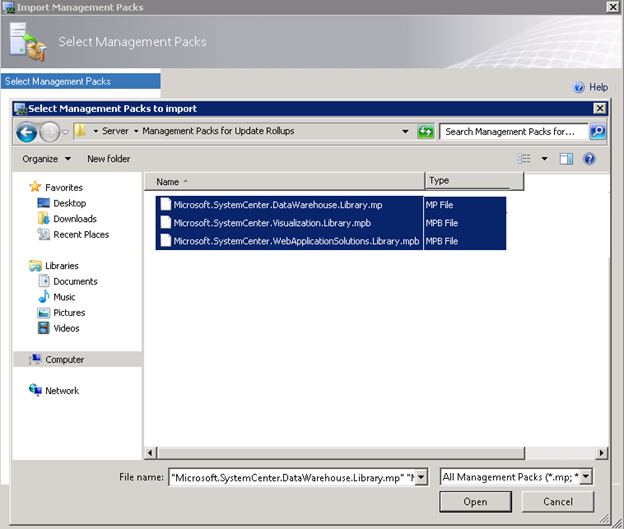Screen dimensions: 624x529
Task: Create a New folder
Action: pos(109,159)
